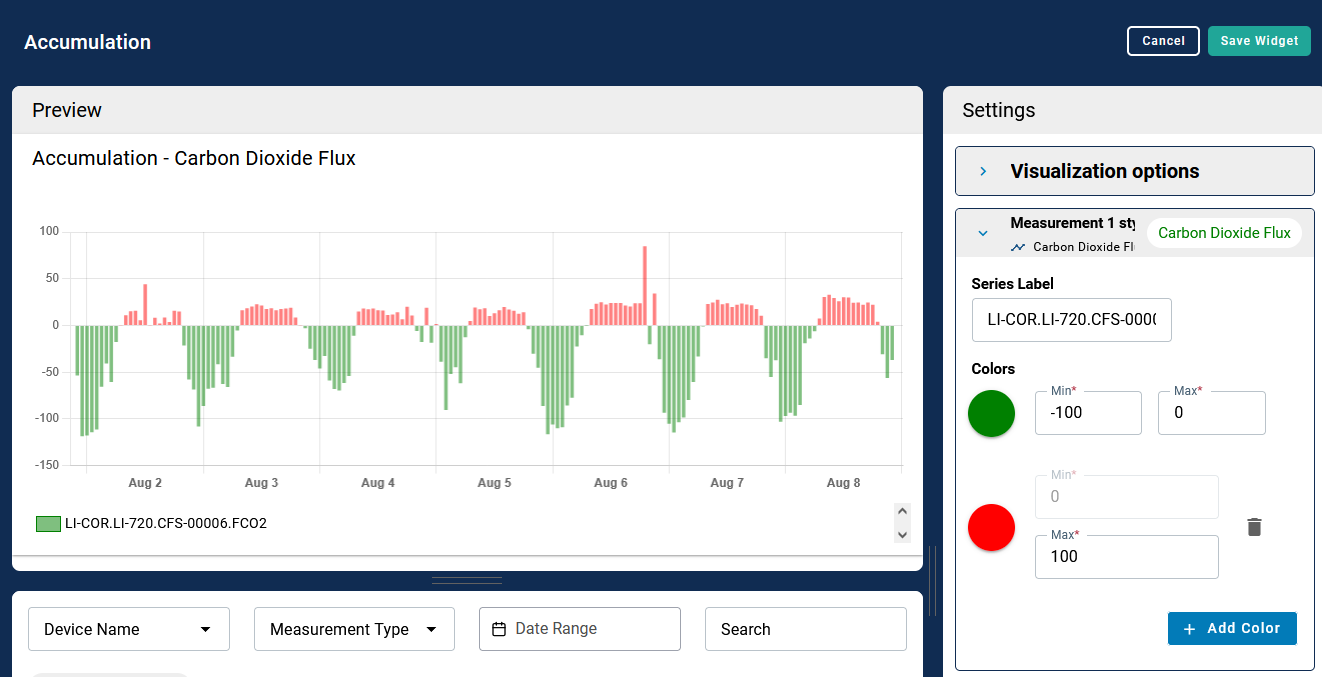
Task: Expand the Visualization options section
Action: click(x=983, y=171)
